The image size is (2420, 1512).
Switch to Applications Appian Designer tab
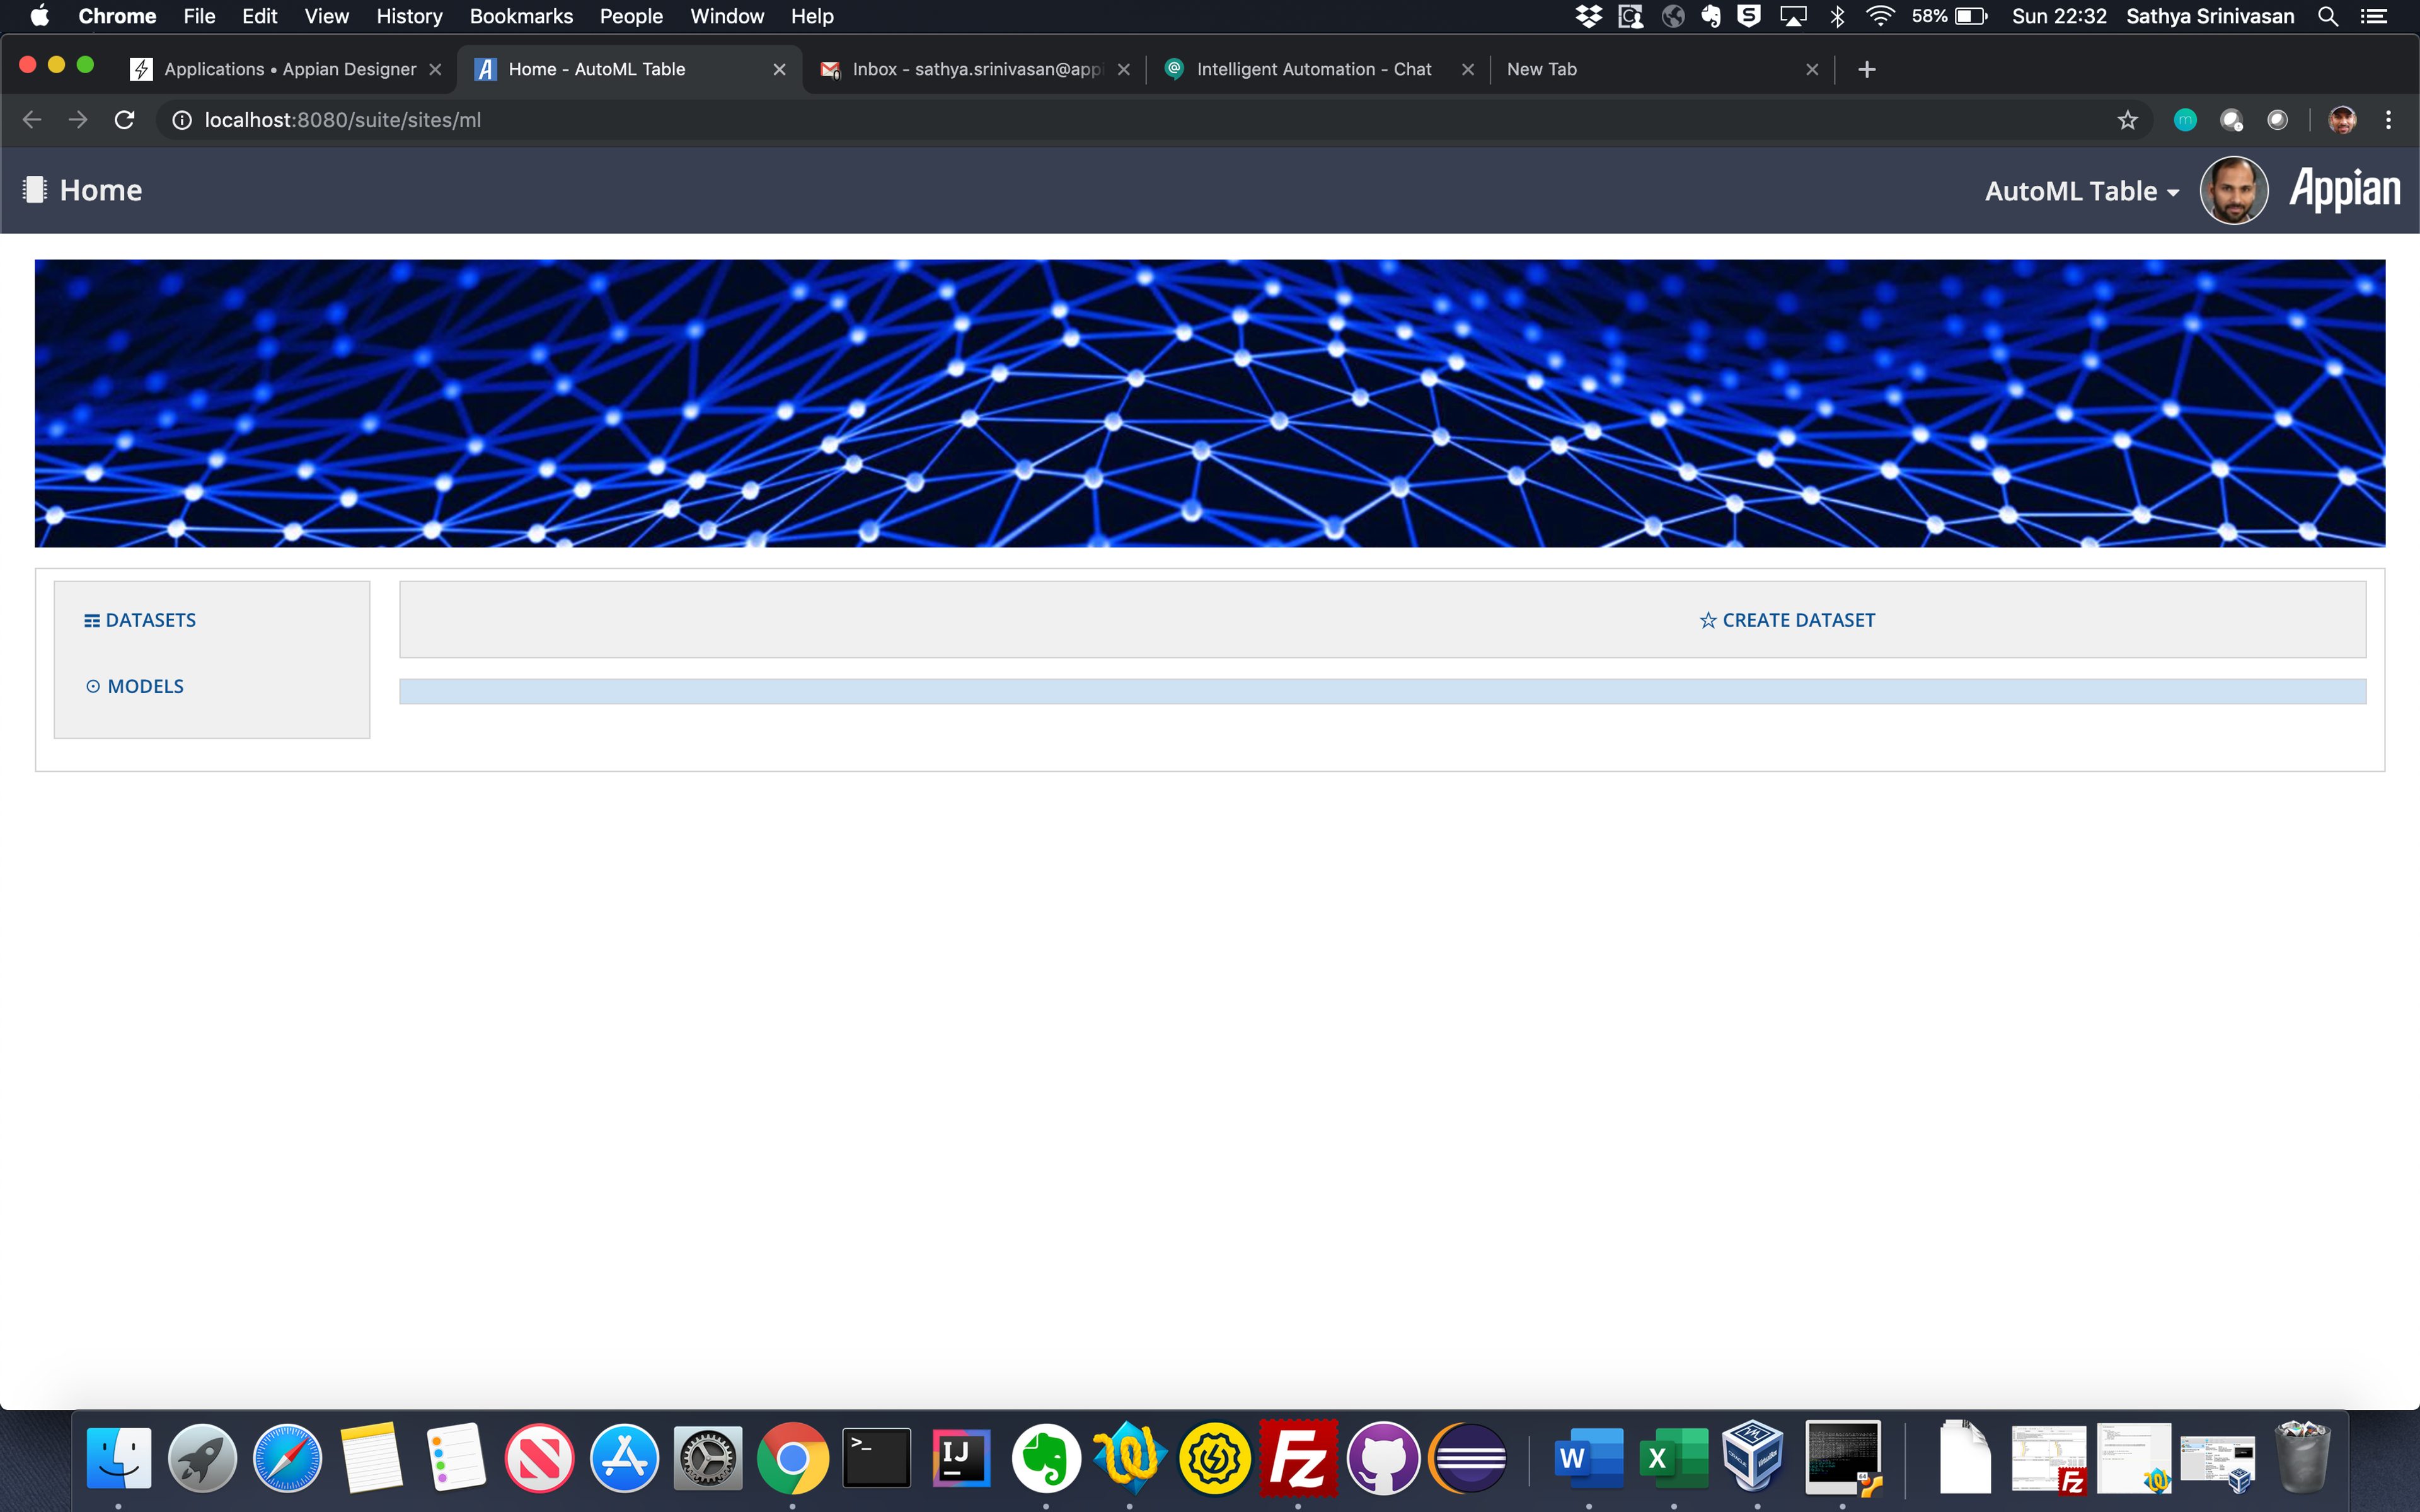tap(289, 69)
